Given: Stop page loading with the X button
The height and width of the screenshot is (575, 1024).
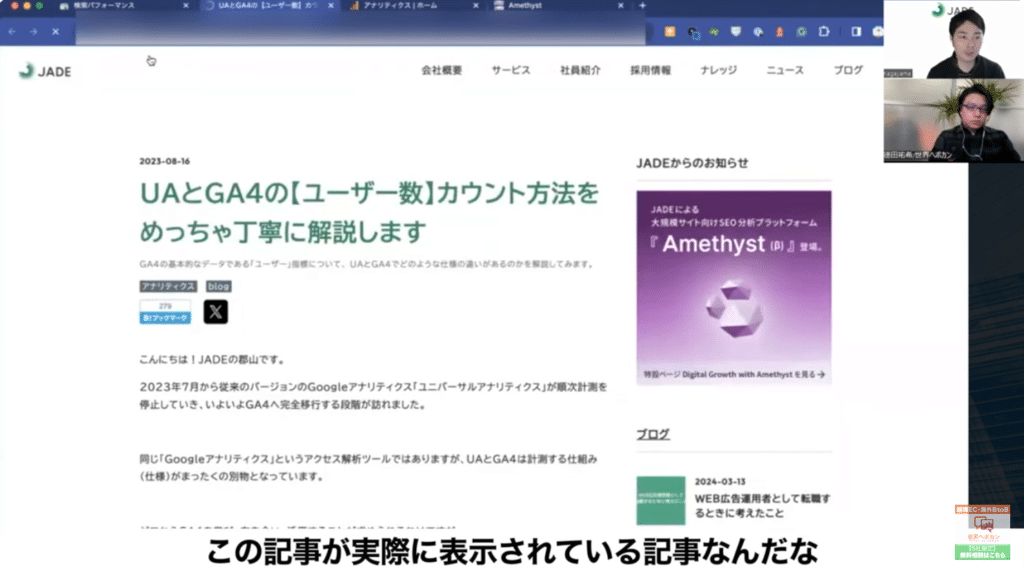Looking at the screenshot, I should point(56,31).
